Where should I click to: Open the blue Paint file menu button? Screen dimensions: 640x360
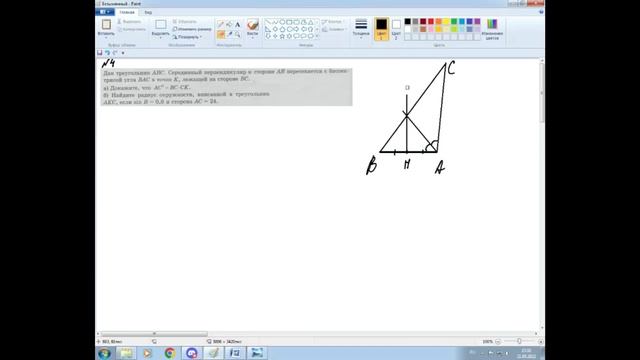[105, 12]
